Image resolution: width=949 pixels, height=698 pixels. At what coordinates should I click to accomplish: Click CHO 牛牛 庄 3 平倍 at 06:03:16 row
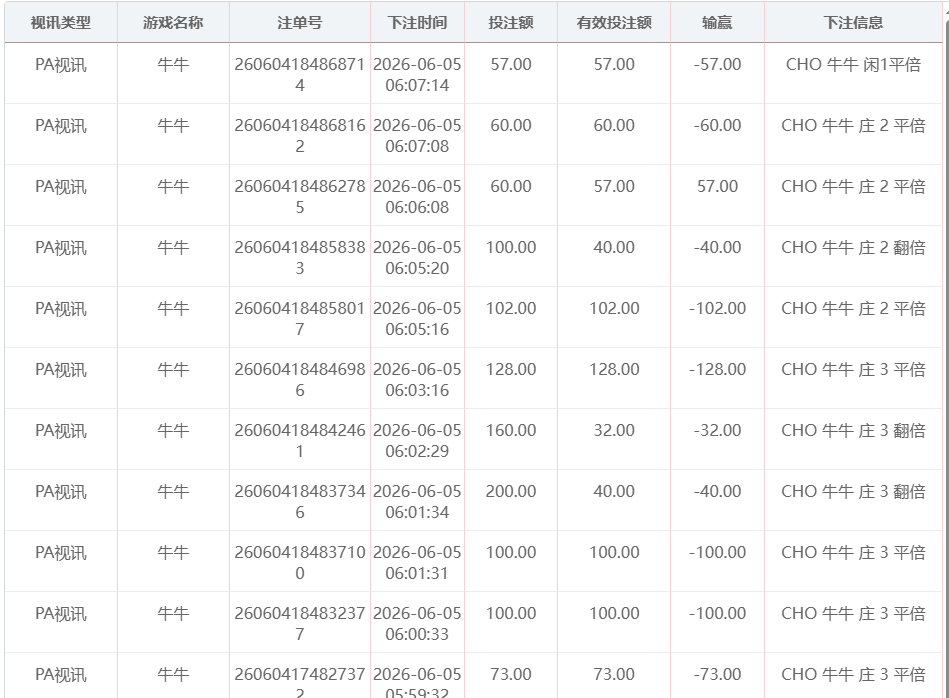click(x=853, y=369)
